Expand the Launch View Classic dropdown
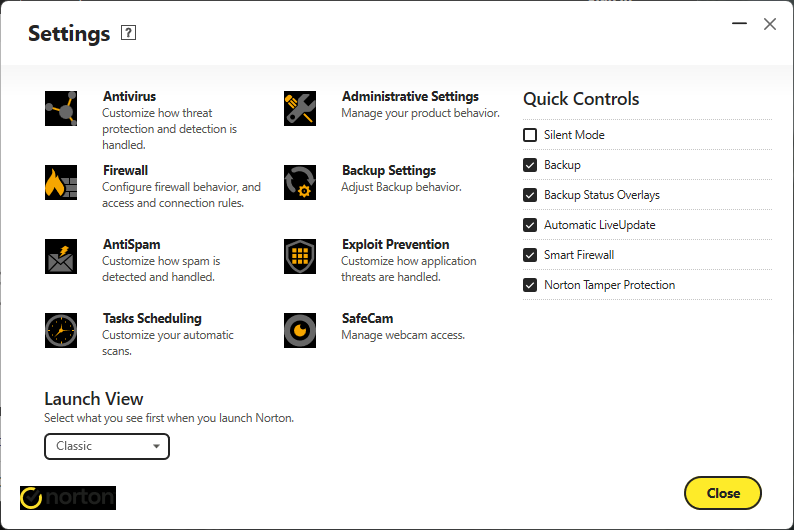794x530 pixels. point(107,446)
